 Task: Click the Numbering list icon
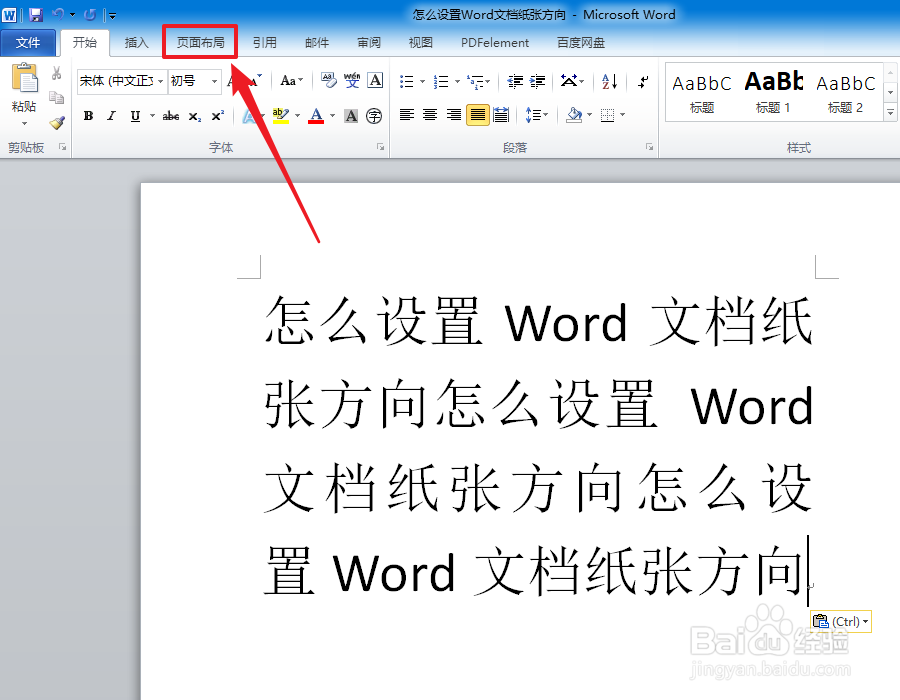(x=441, y=81)
